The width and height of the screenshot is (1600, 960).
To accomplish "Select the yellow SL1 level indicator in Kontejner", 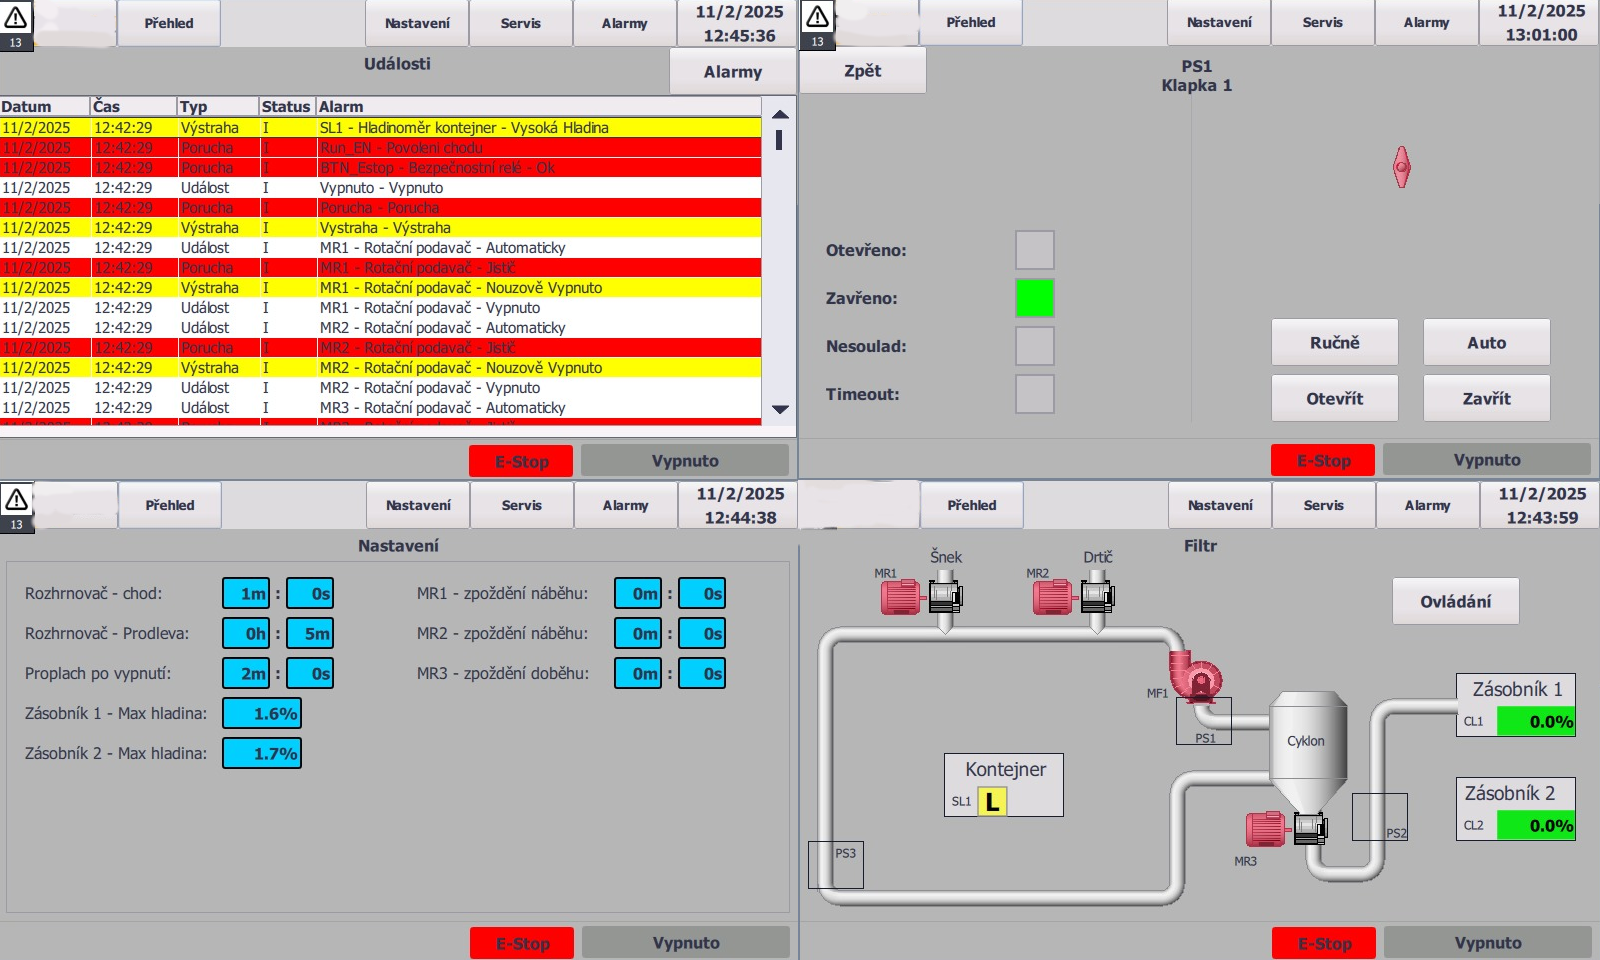I will (x=991, y=801).
